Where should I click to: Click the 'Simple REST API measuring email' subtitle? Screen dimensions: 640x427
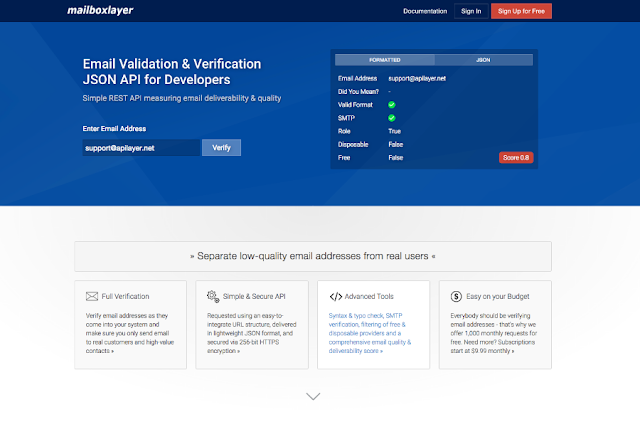(x=182, y=98)
